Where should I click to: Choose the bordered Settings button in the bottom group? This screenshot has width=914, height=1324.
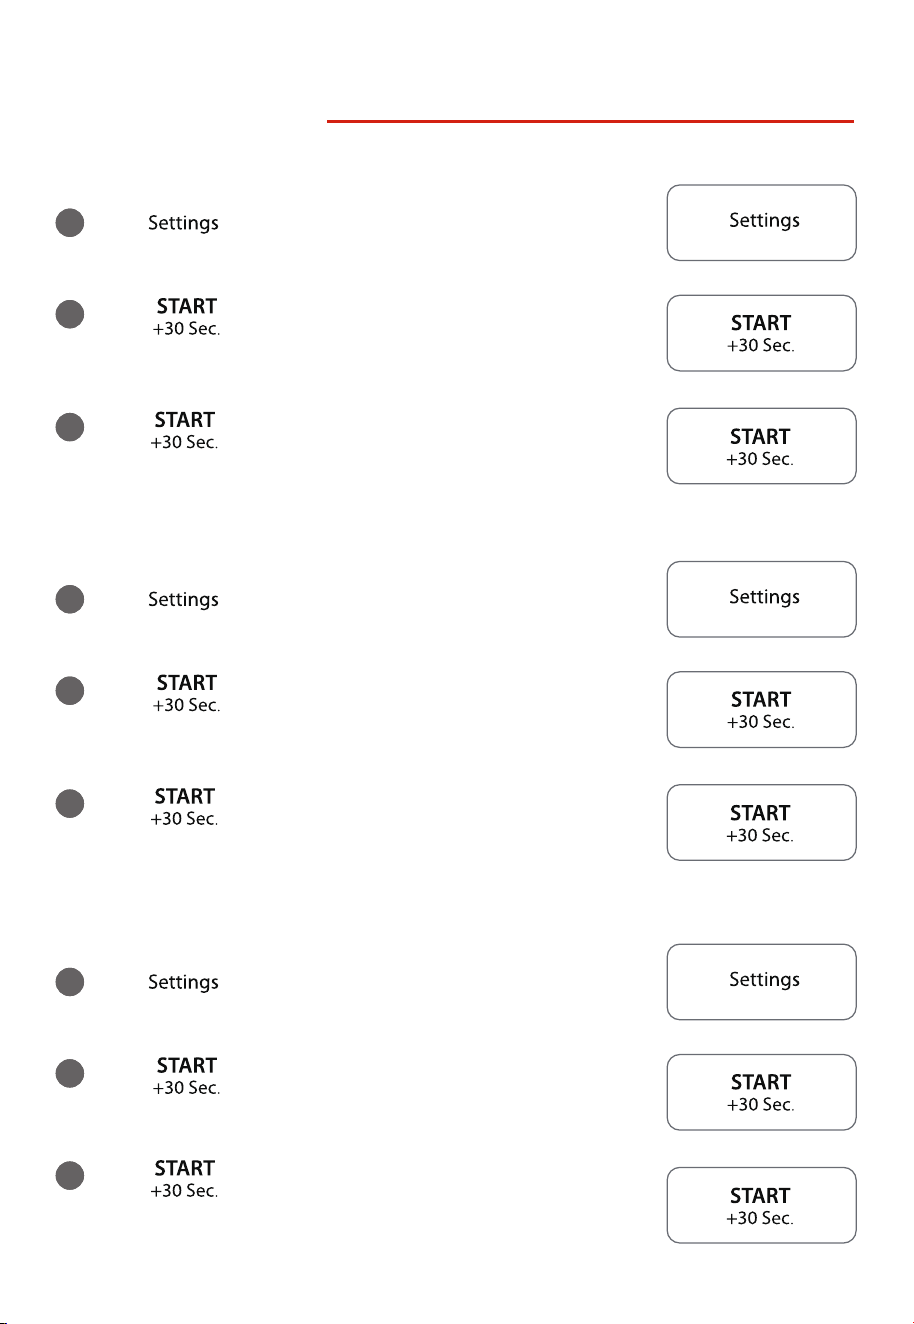click(761, 982)
